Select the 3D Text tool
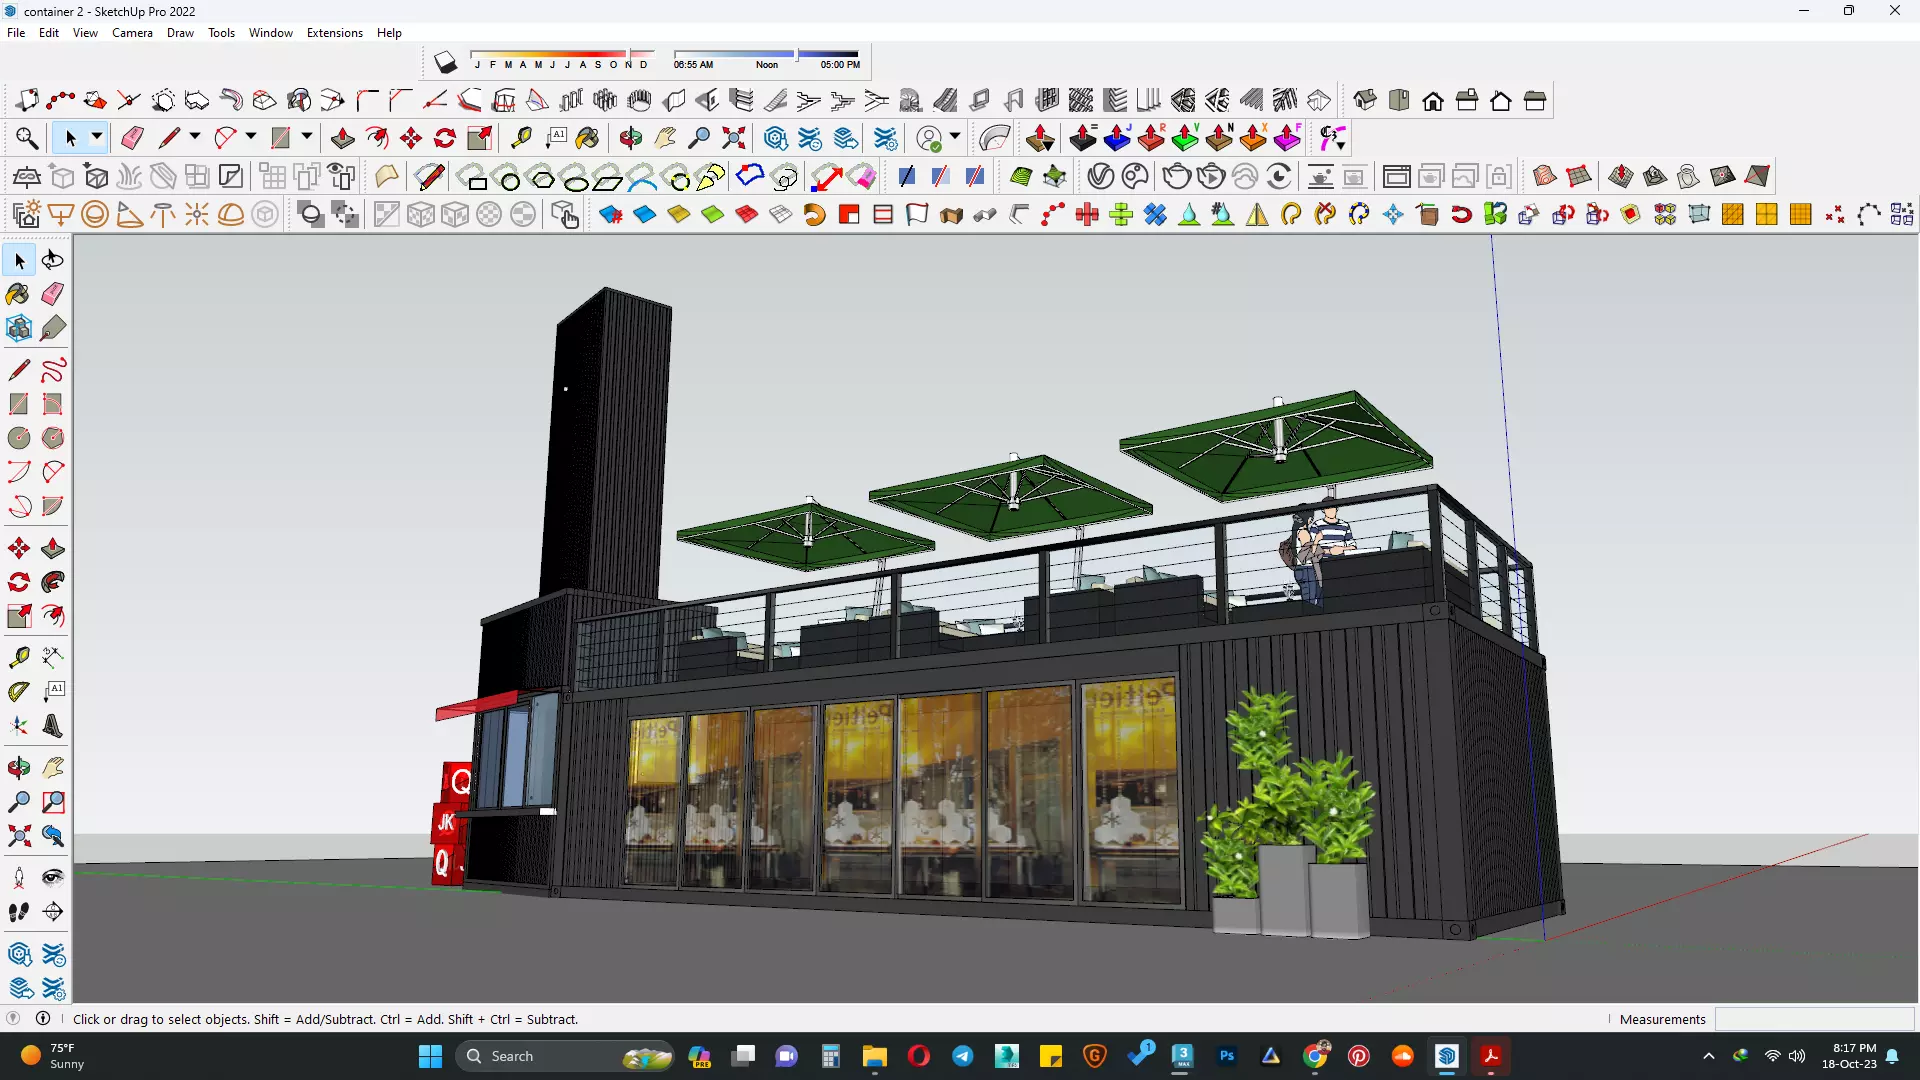Image resolution: width=1920 pixels, height=1080 pixels. tap(53, 726)
